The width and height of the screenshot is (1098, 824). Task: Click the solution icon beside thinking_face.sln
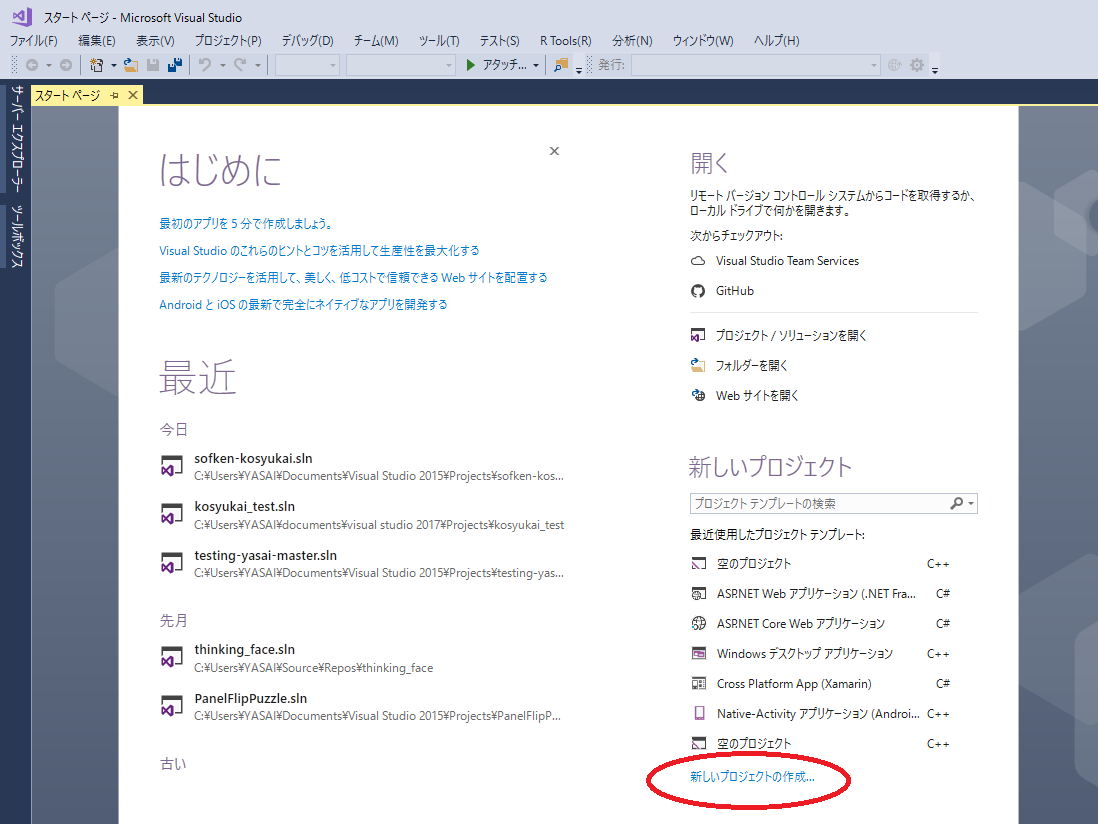[x=172, y=658]
